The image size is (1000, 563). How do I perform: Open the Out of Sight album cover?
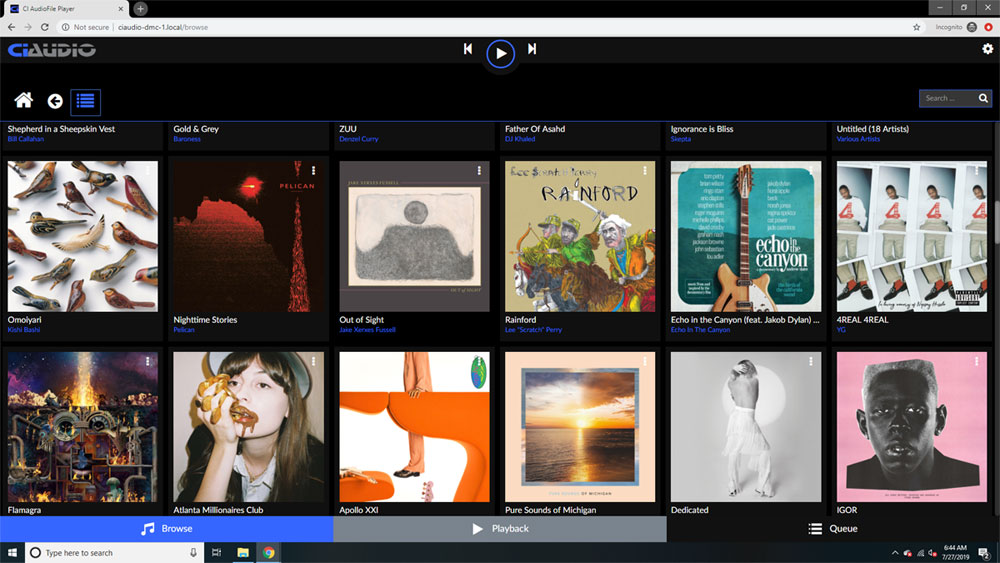point(415,236)
